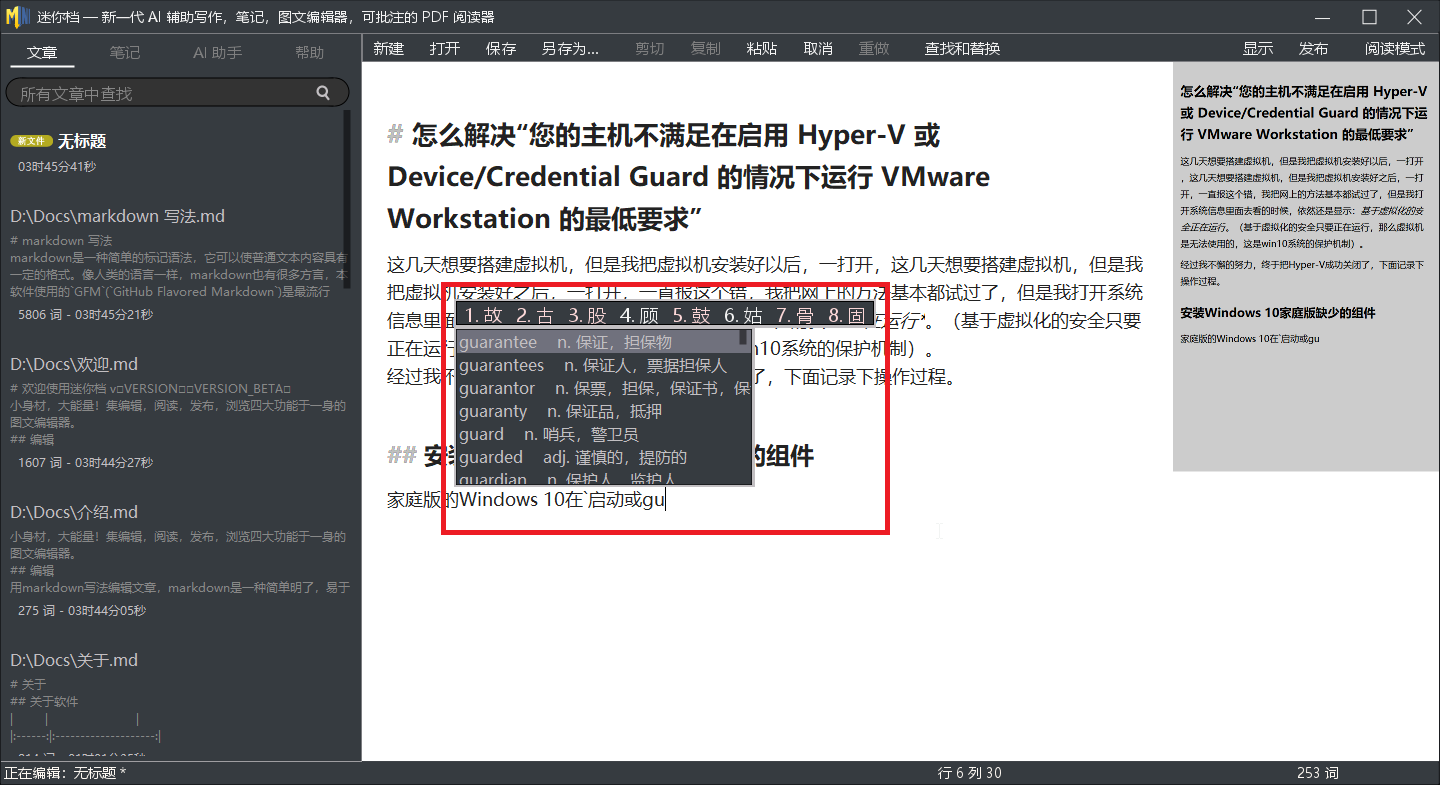The image size is (1440, 785).
Task: Enable 阅读模式 from the toolbar
Action: pyautogui.click(x=1395, y=48)
